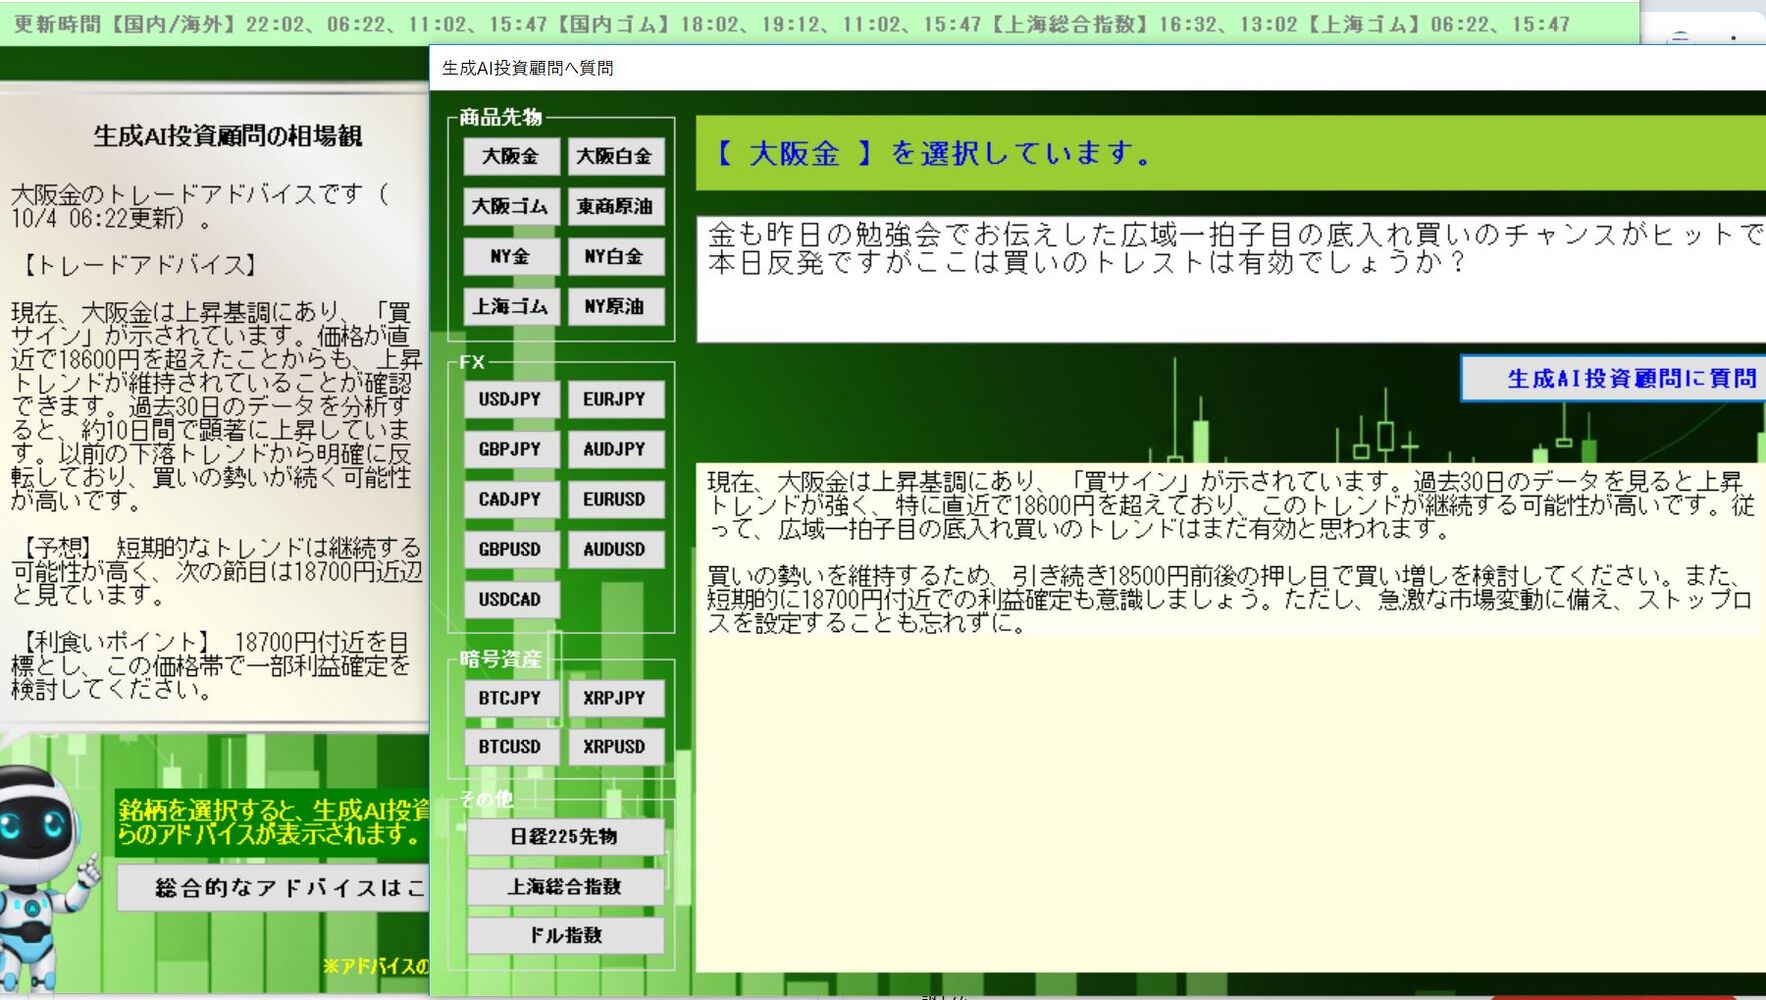This screenshot has height=1000, width=1766.
Task: Choose XRPUSD crypto button
Action: pyautogui.click(x=616, y=747)
